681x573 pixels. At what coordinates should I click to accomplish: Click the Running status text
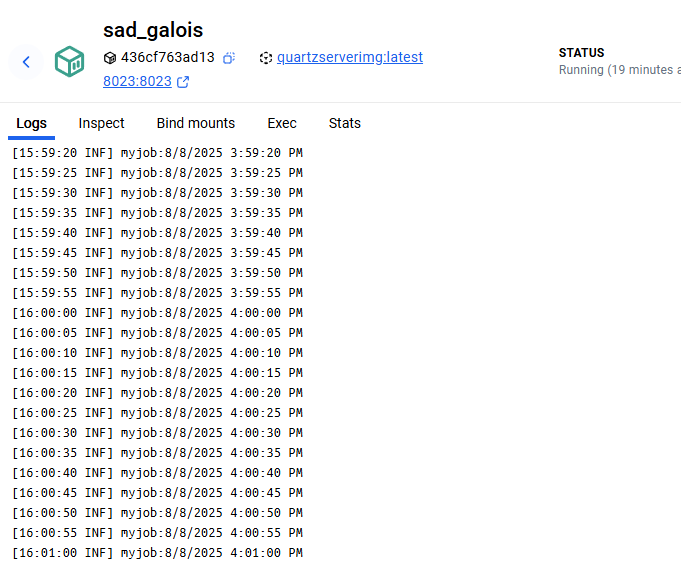(619, 70)
